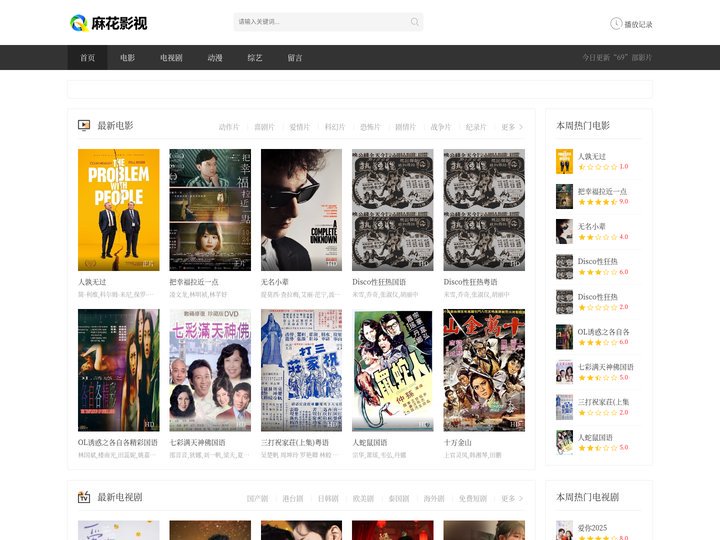Open the 动漫 navigation tab
This screenshot has height=540, width=720.
click(214, 57)
